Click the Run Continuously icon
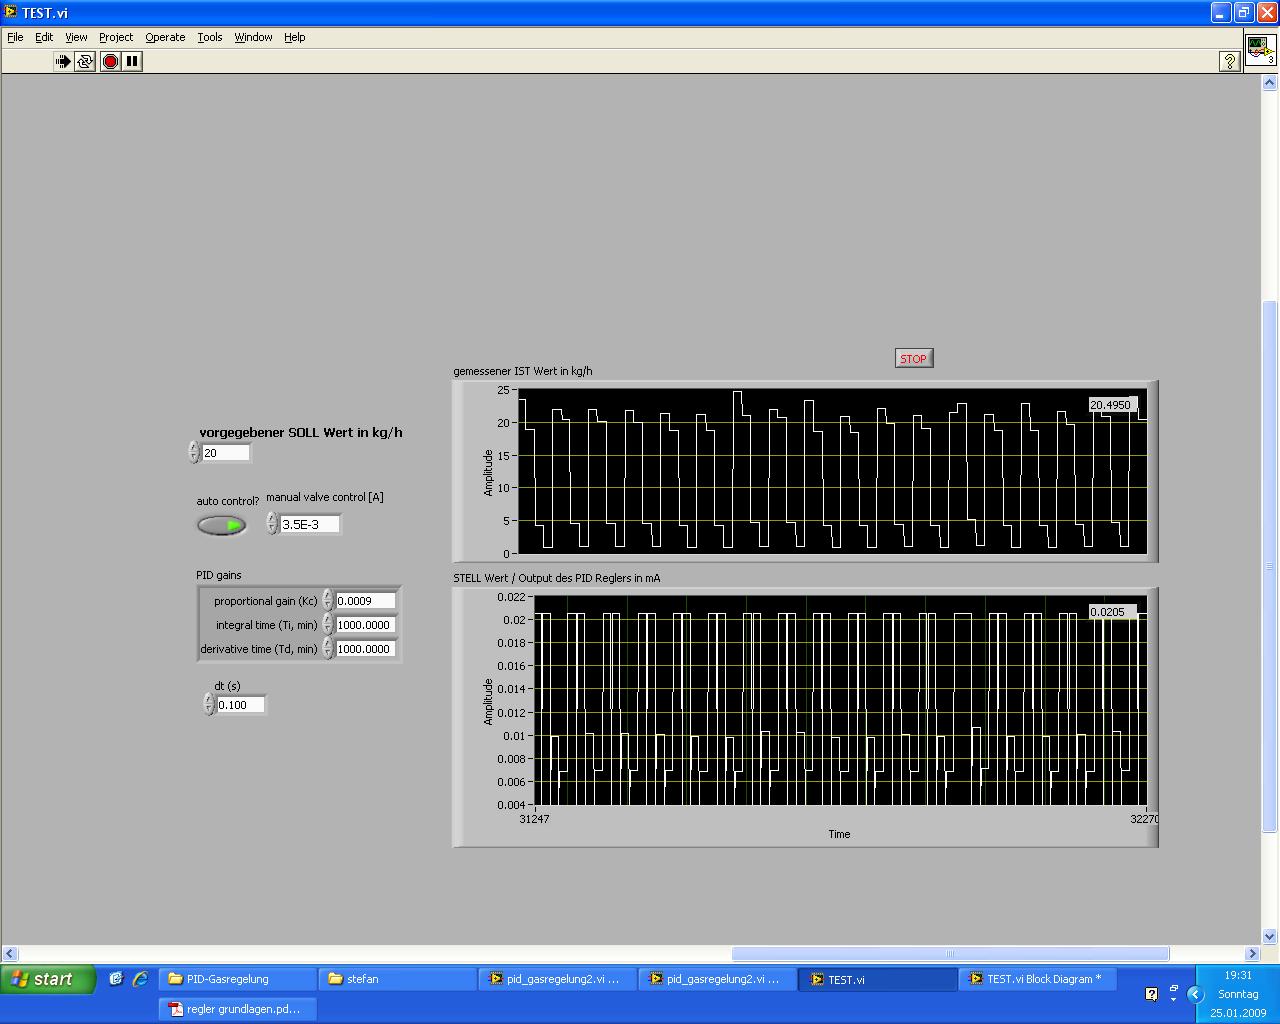 [x=85, y=61]
